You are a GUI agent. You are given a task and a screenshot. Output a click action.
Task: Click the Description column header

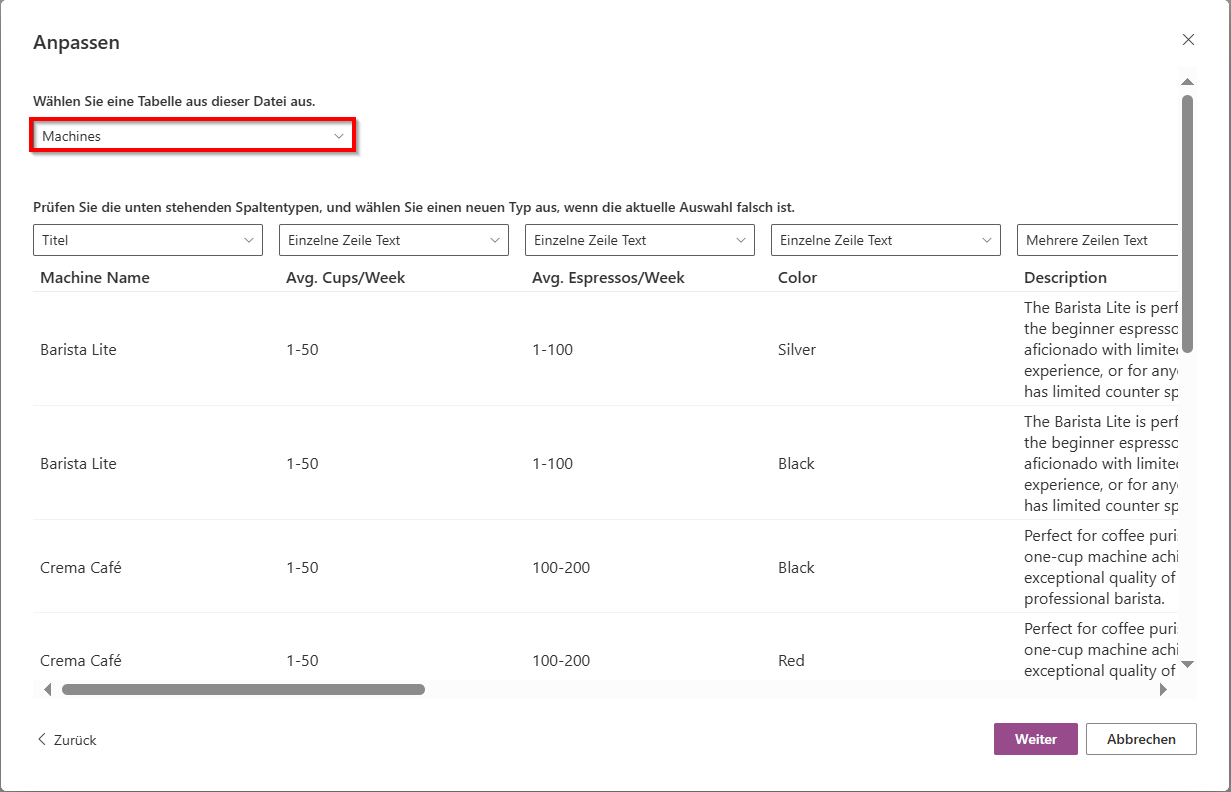click(1065, 277)
